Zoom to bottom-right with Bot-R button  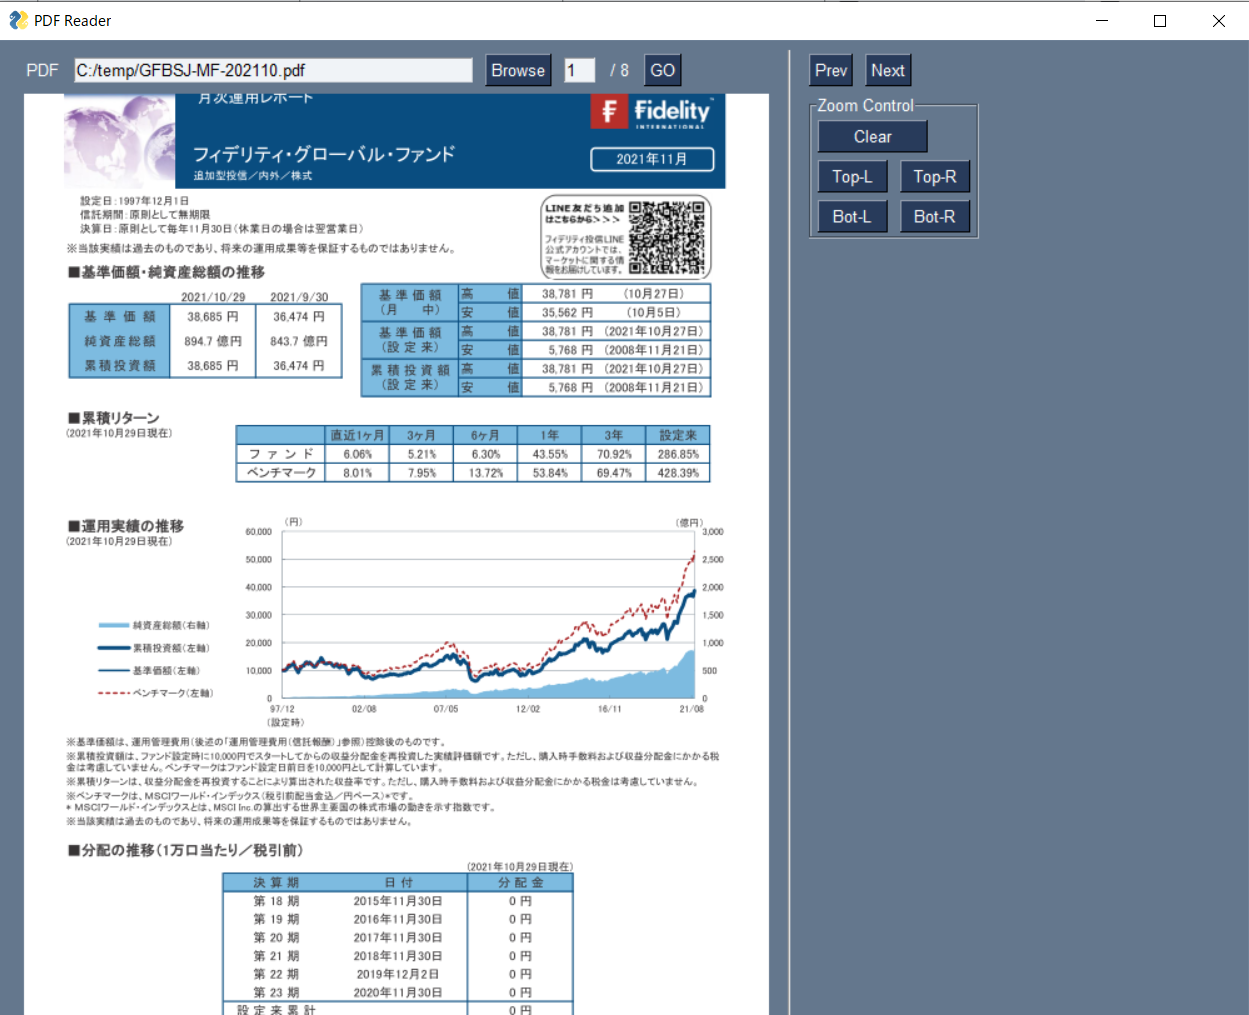tap(935, 217)
